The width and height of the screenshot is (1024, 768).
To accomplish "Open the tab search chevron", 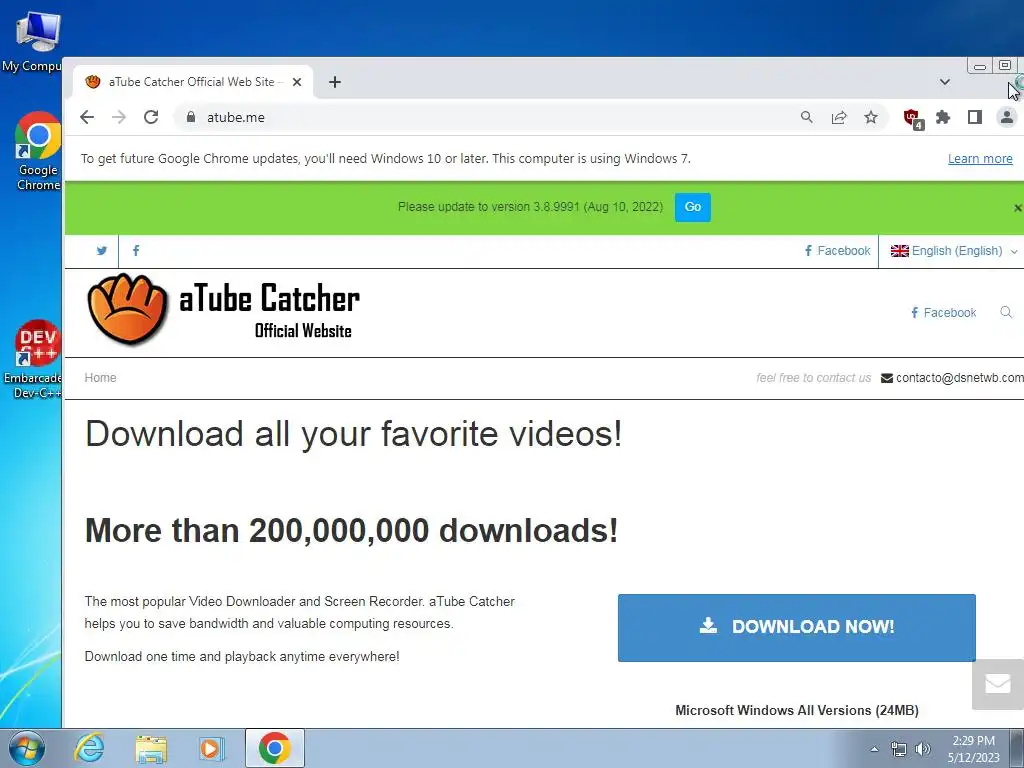I will pyautogui.click(x=944, y=82).
